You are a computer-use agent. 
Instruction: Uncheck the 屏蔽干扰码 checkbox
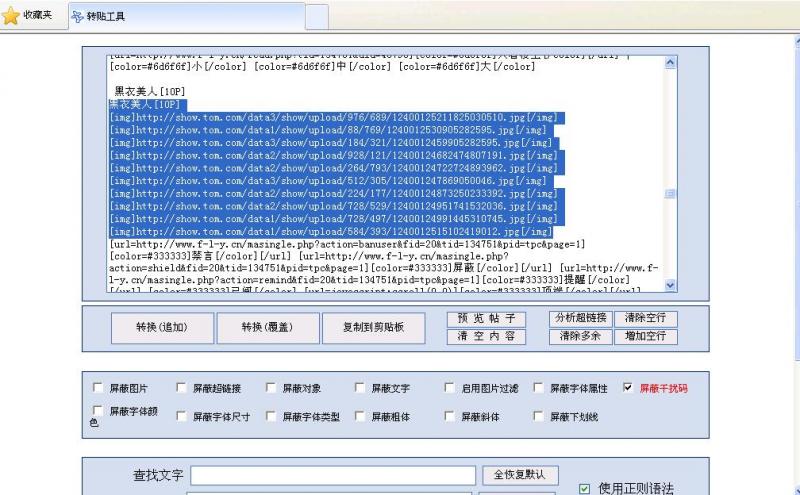coord(628,388)
